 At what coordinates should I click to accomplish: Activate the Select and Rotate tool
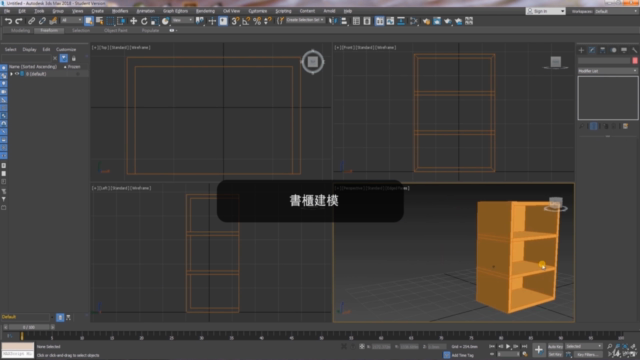pyautogui.click(x=144, y=21)
